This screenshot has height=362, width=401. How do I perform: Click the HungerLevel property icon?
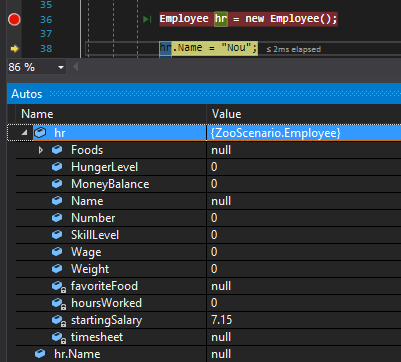(x=57, y=167)
